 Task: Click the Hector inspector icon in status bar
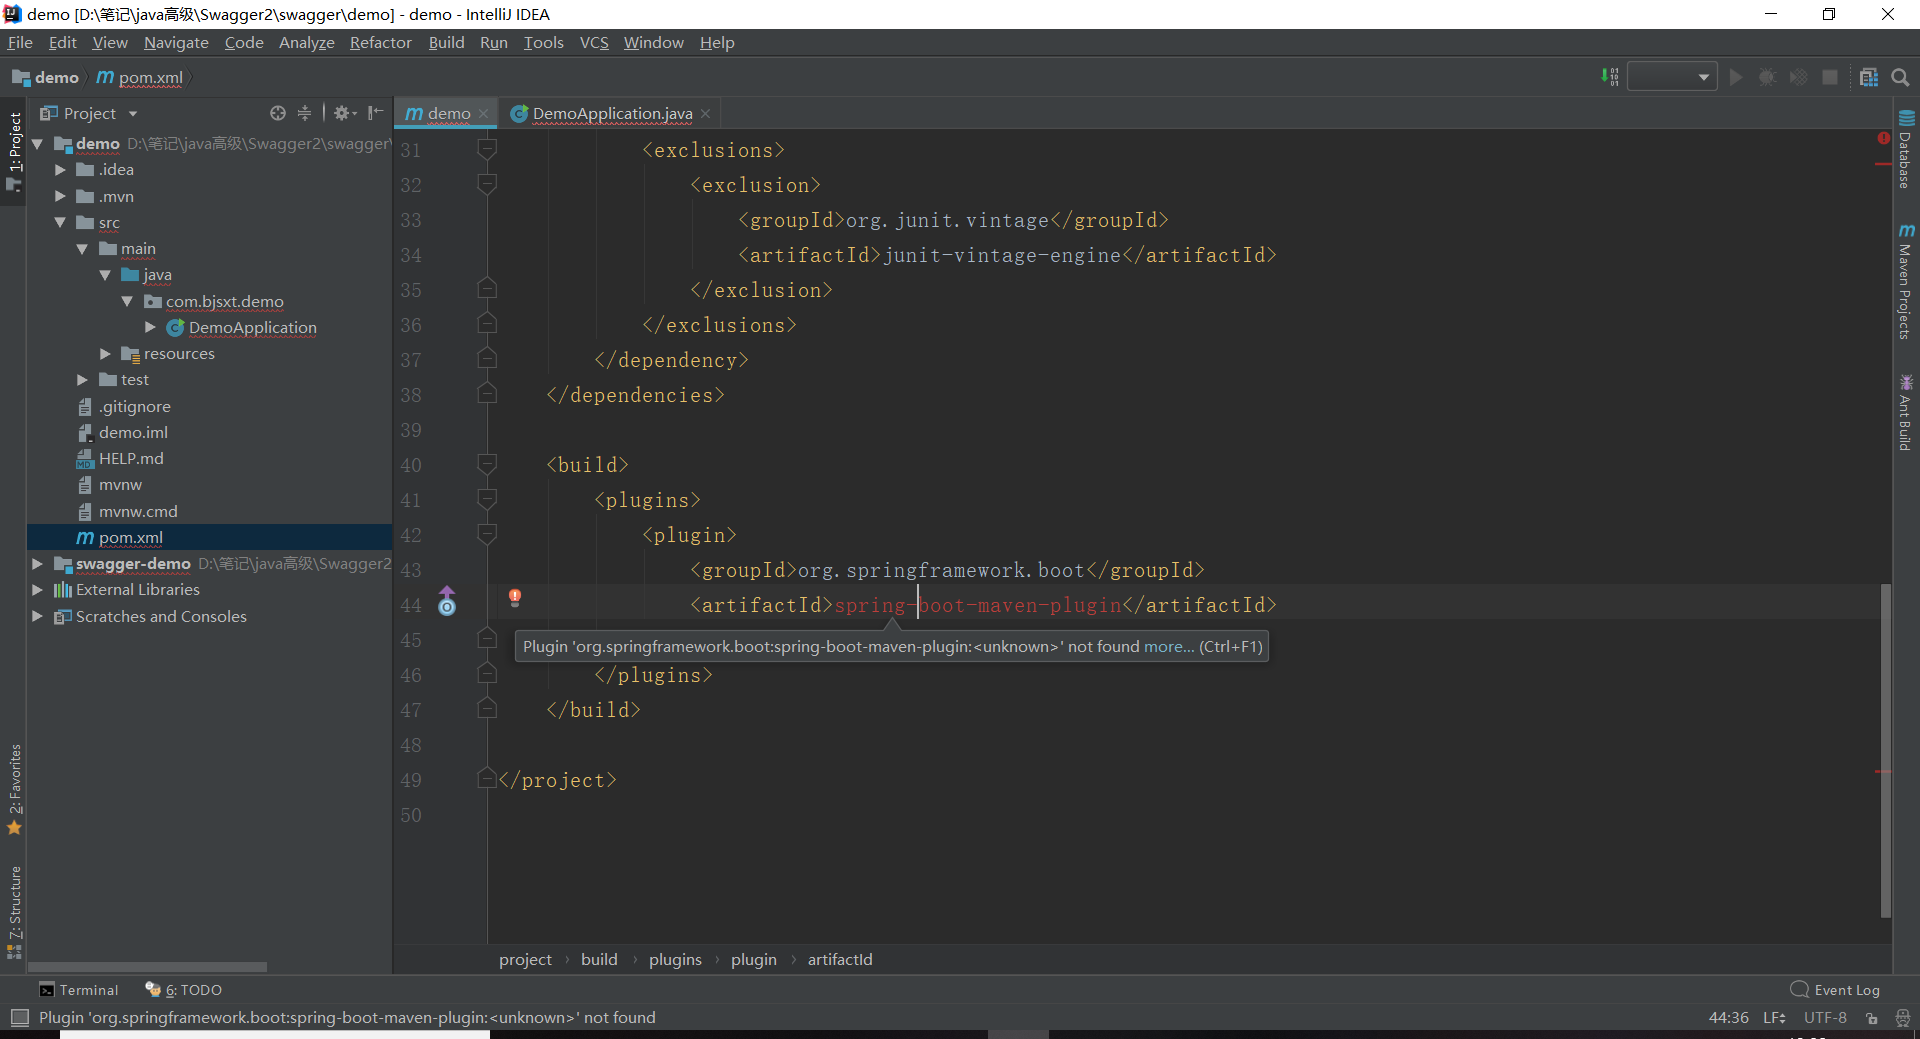point(1902,1018)
